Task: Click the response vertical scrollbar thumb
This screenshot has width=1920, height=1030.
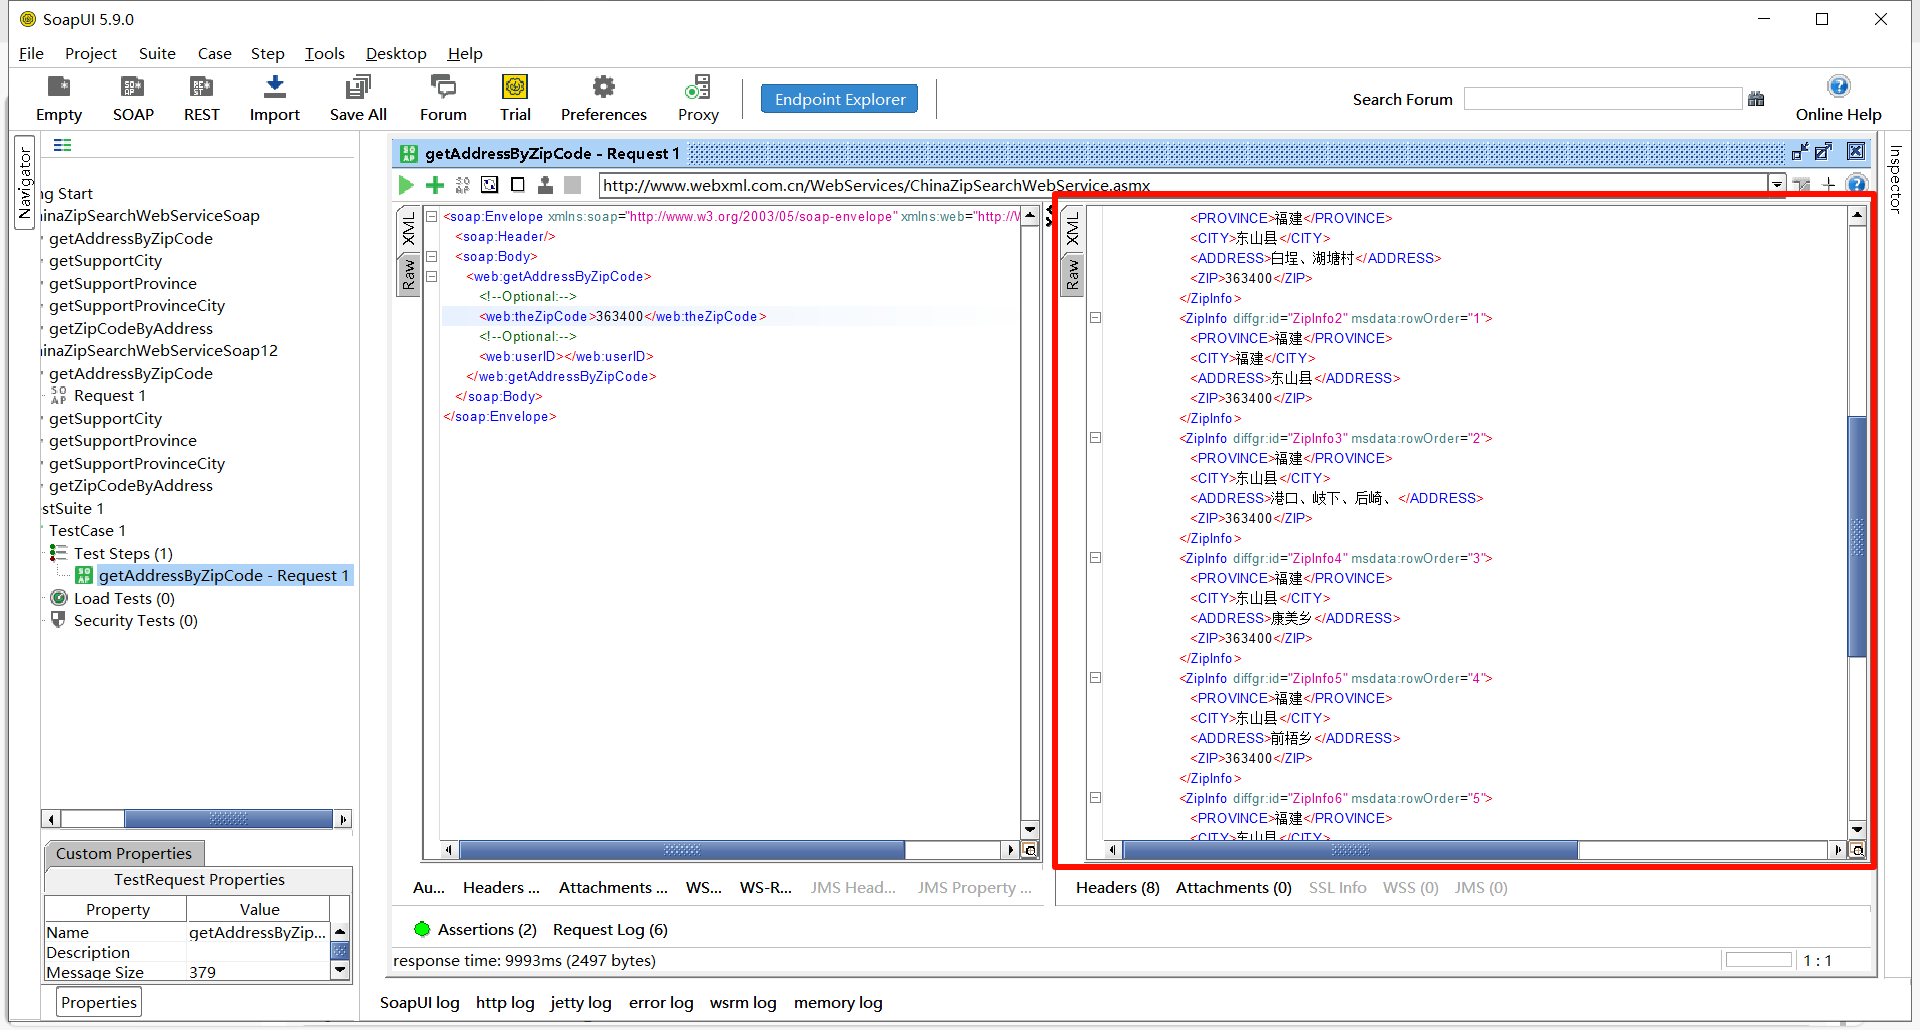Action: (x=1857, y=536)
